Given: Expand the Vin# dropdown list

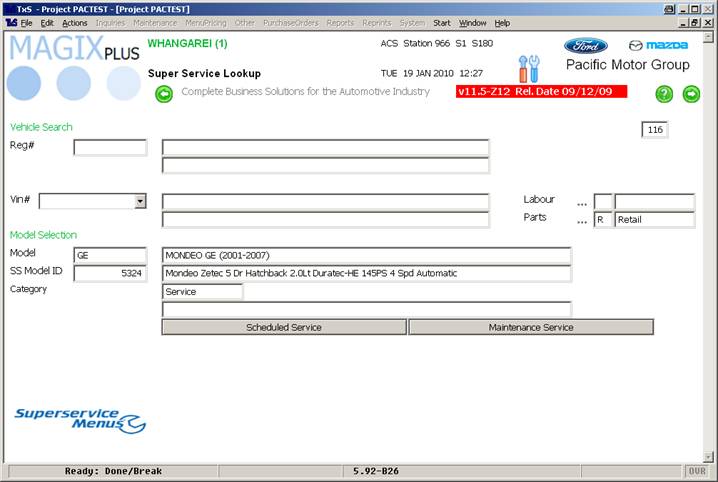Looking at the screenshot, I should tap(140, 201).
